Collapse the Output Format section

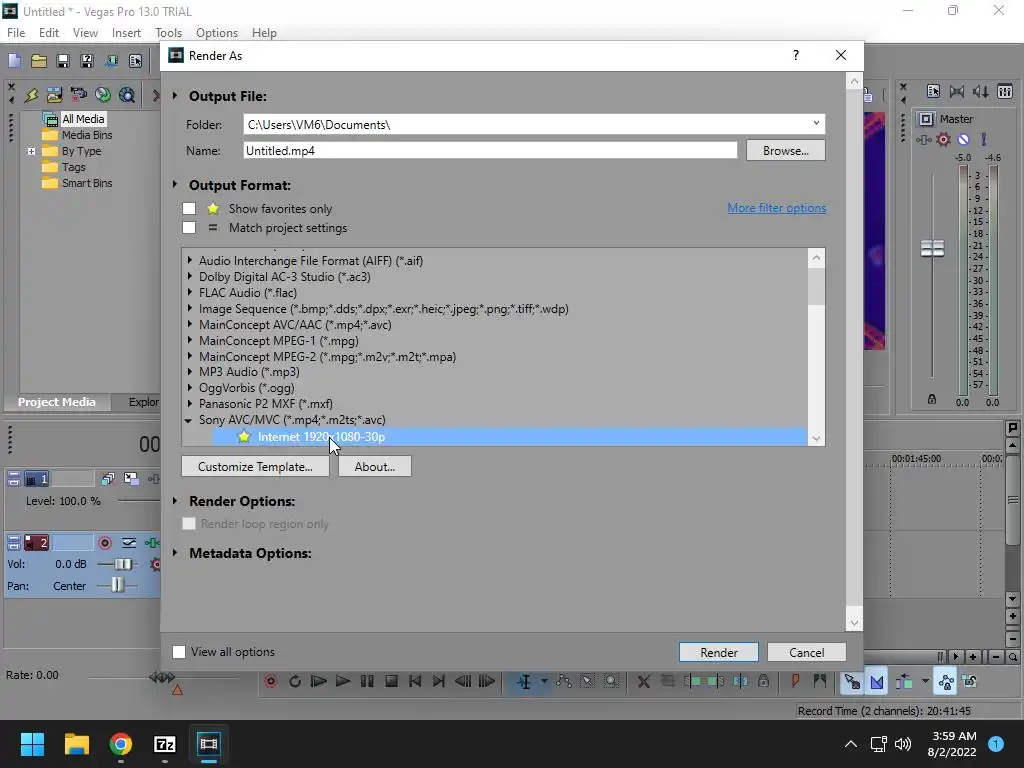175,185
